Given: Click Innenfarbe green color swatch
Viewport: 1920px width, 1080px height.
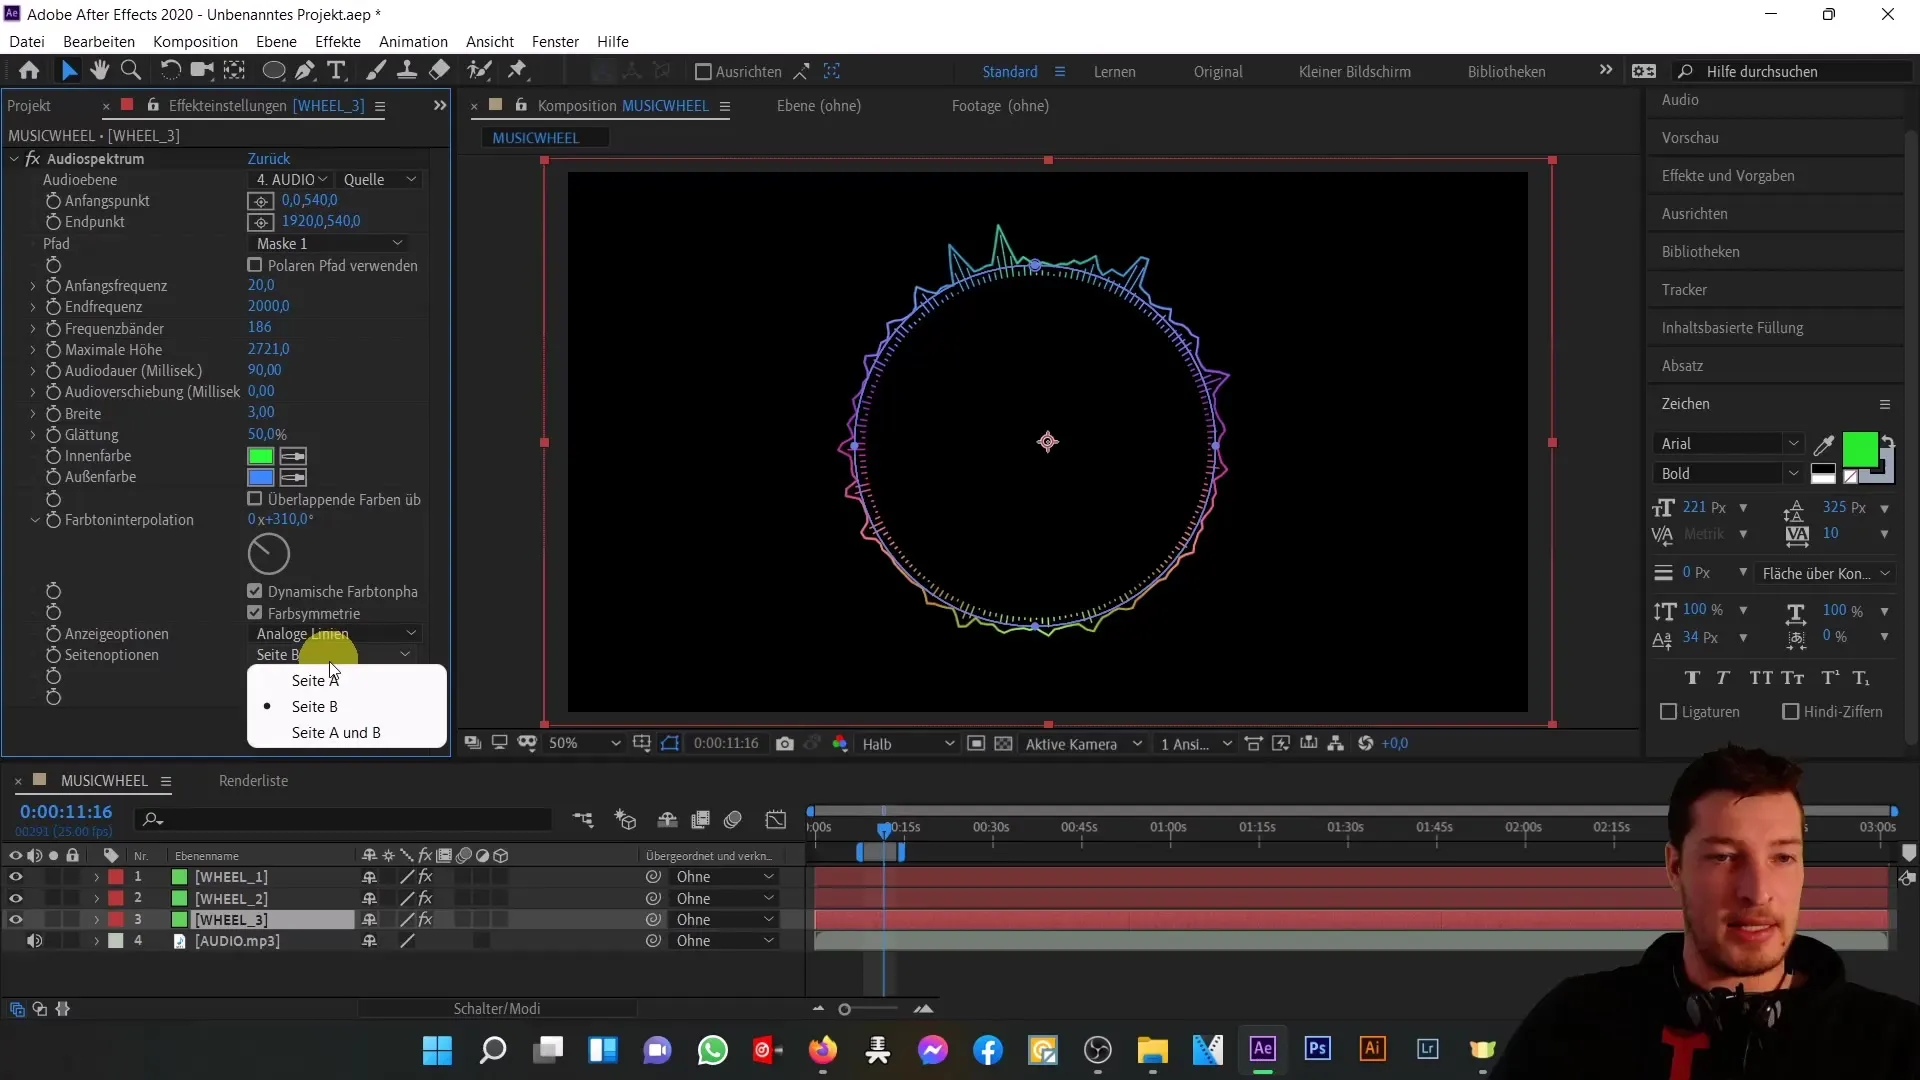Looking at the screenshot, I should (261, 456).
